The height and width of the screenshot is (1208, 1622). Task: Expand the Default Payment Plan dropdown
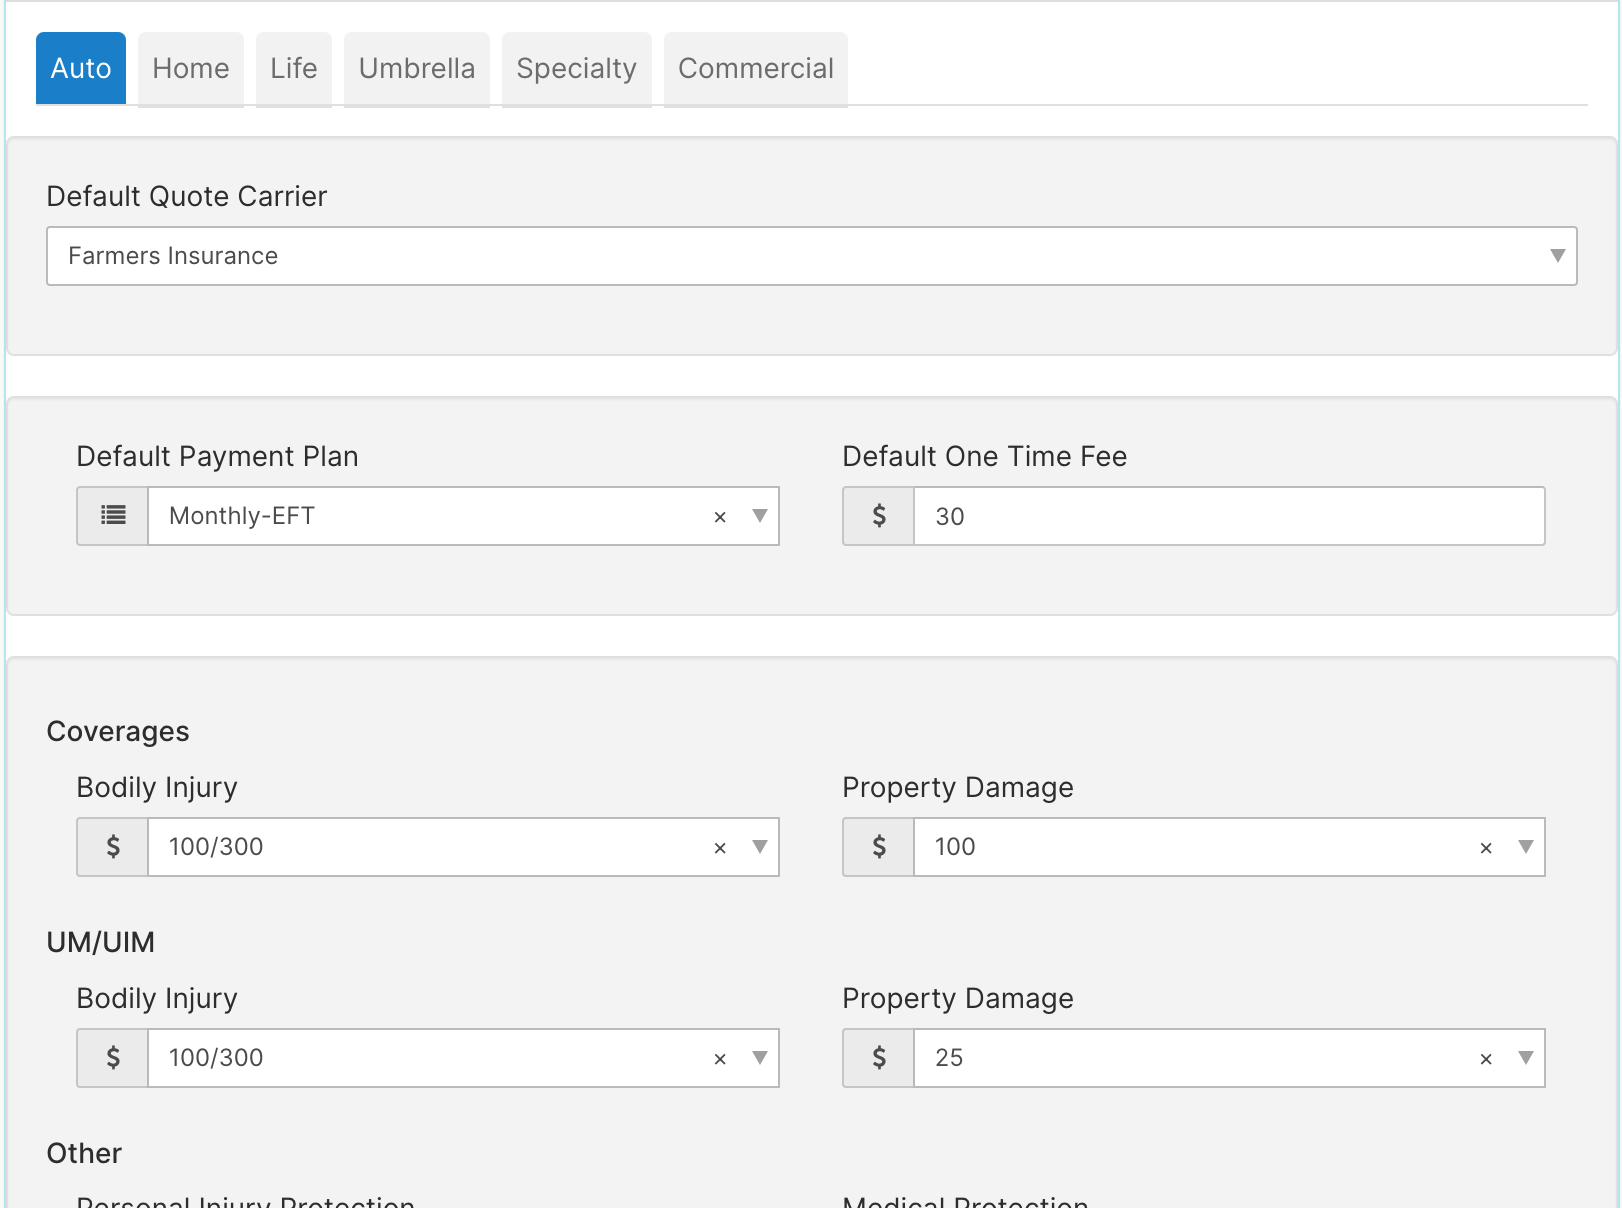pos(760,516)
